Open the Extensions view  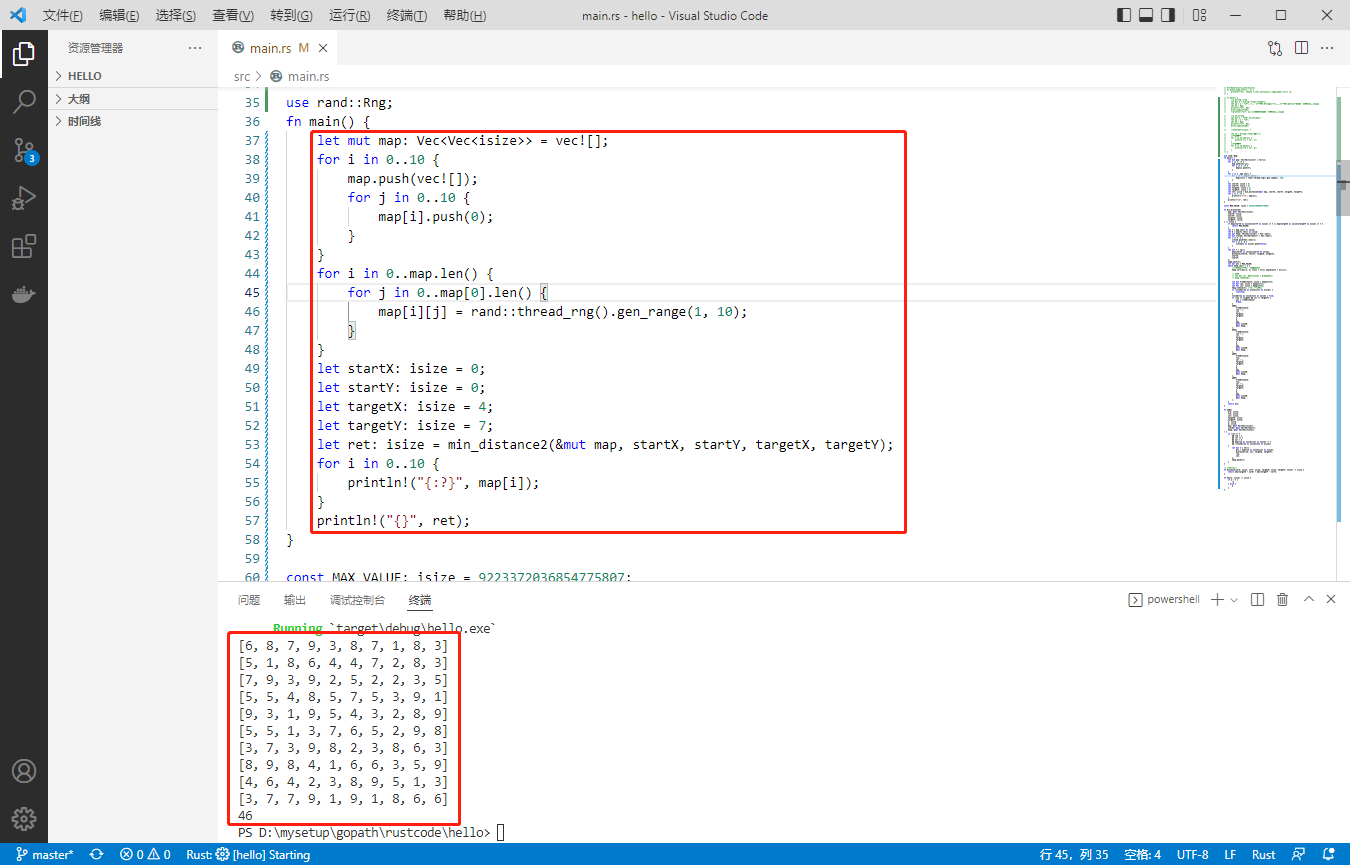[x=24, y=246]
